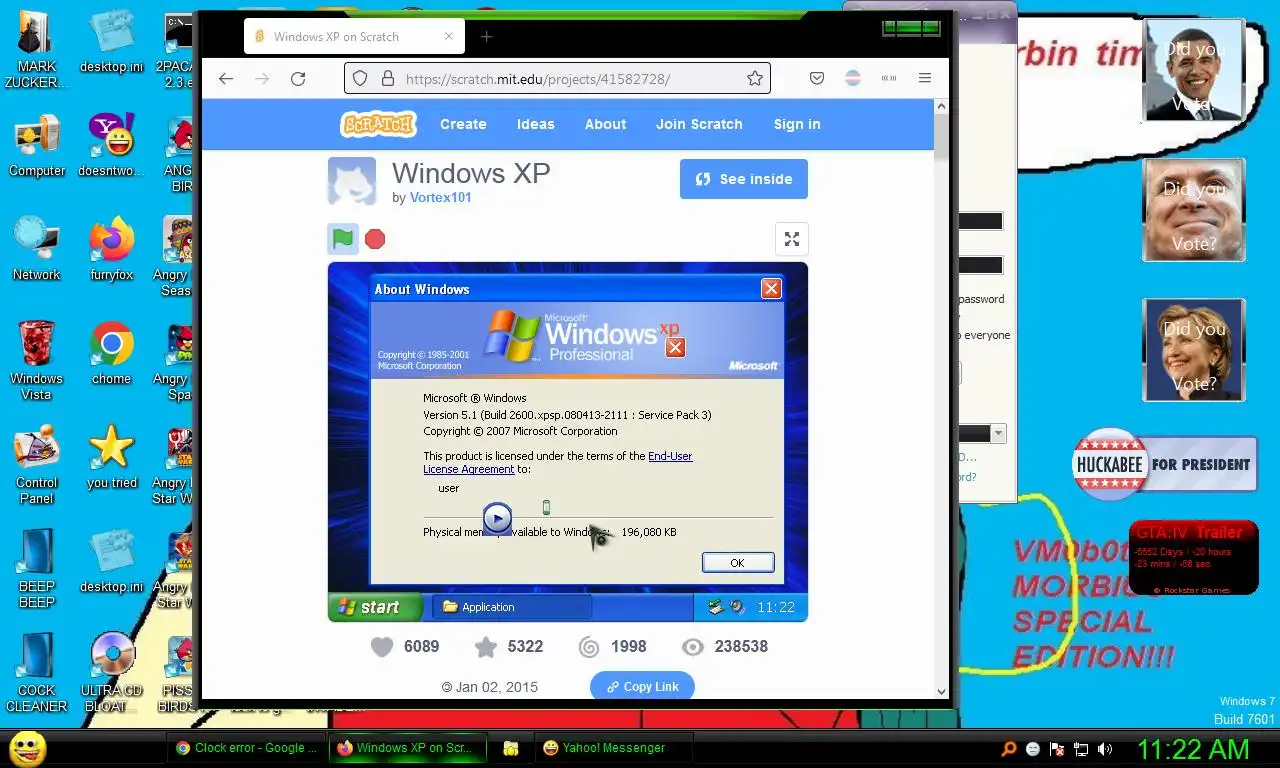The width and height of the screenshot is (1280, 768).
Task: Click the GTA:IV Trailer countdown gadget
Action: (x=1193, y=558)
